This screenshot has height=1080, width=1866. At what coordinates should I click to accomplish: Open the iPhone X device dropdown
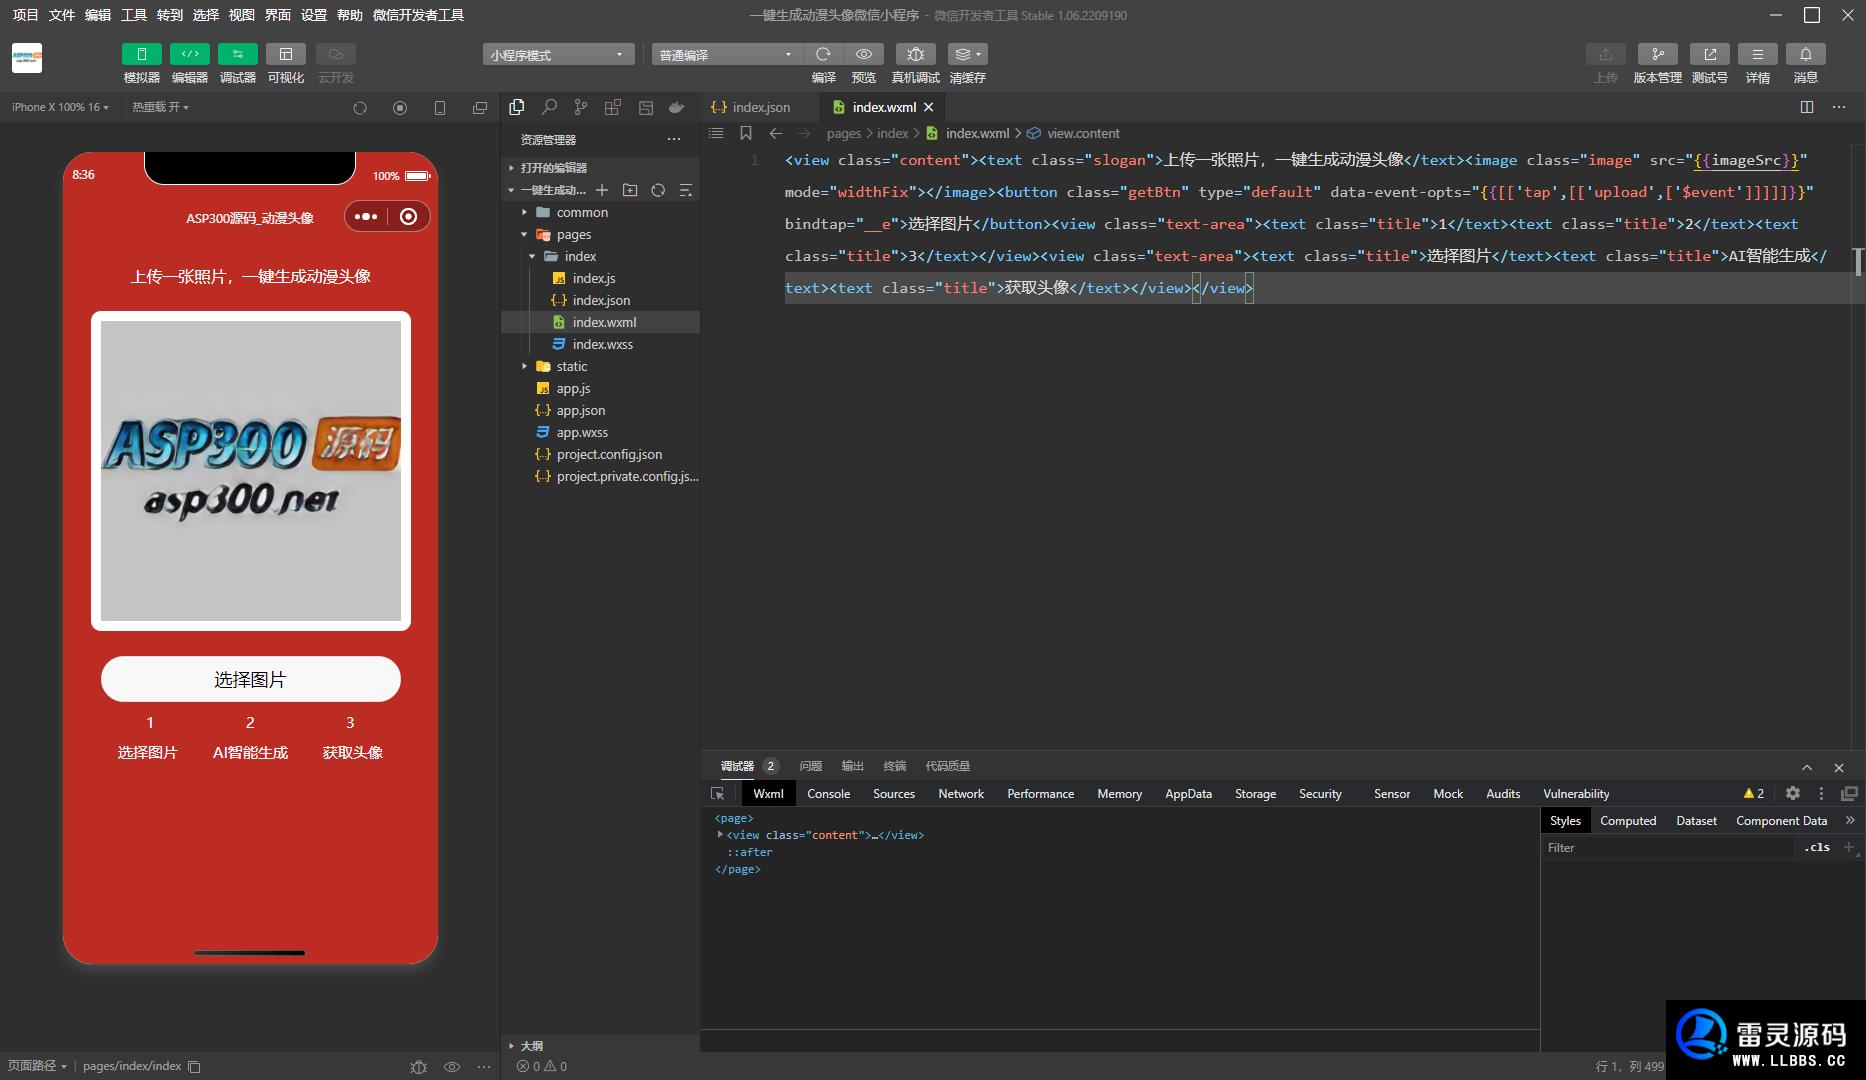[x=60, y=107]
